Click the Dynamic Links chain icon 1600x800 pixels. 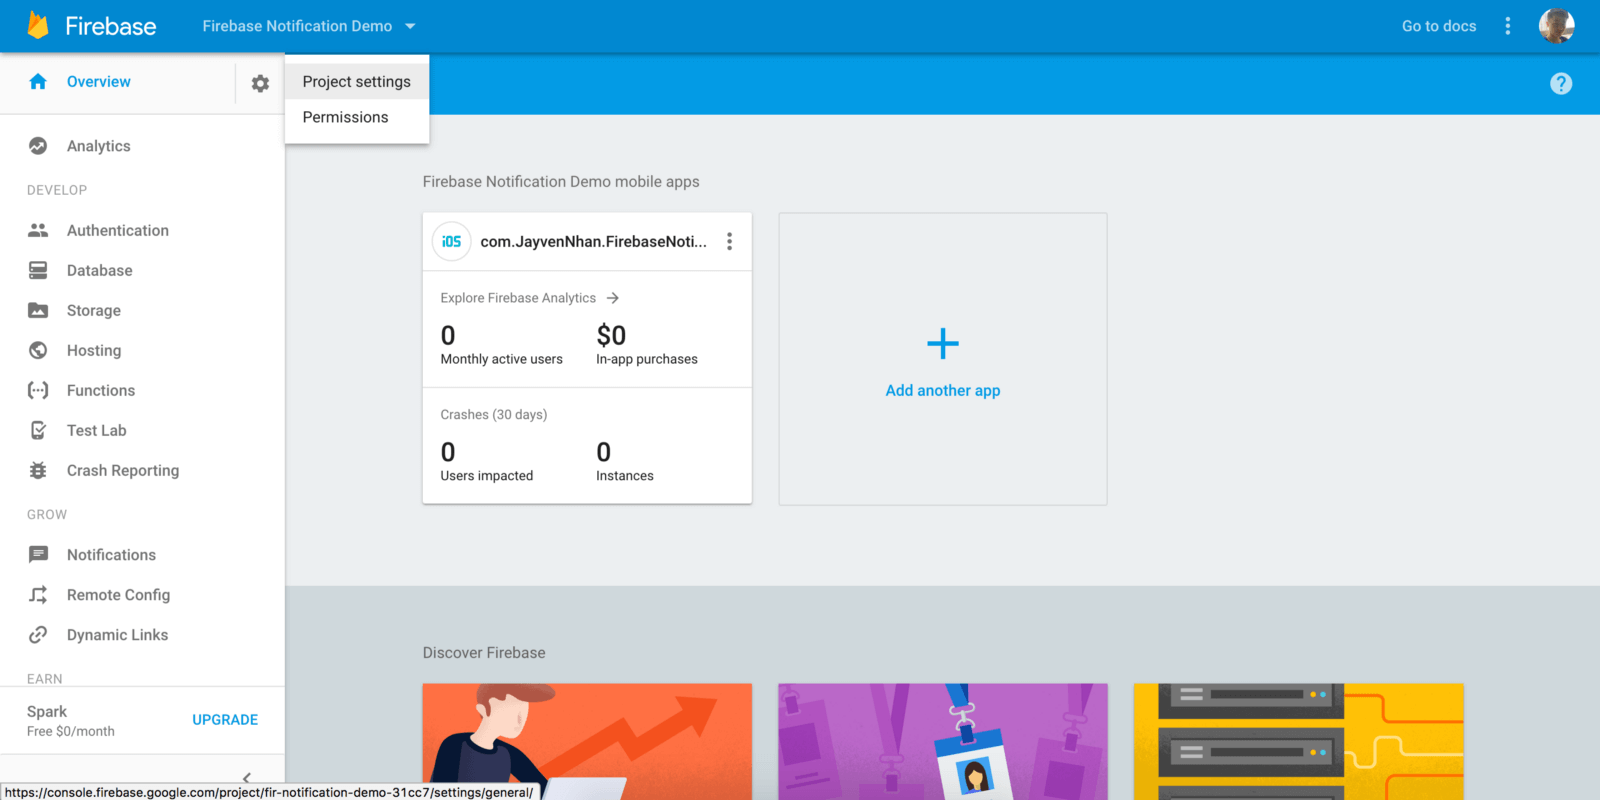(38, 635)
